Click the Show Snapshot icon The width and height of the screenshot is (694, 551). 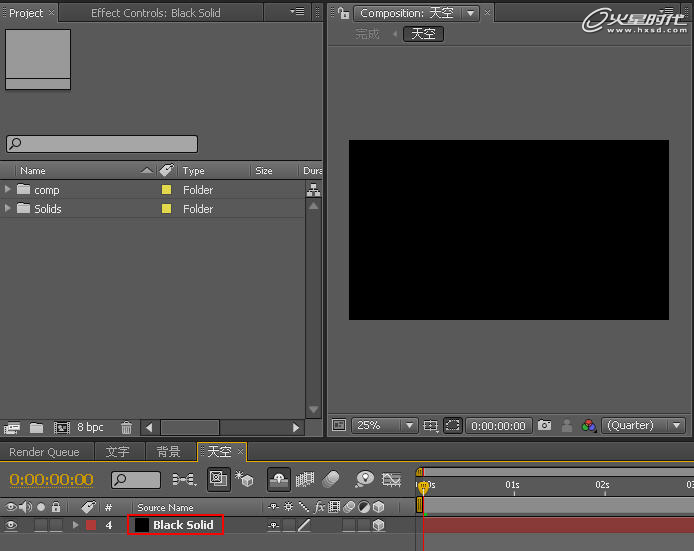click(x=567, y=426)
